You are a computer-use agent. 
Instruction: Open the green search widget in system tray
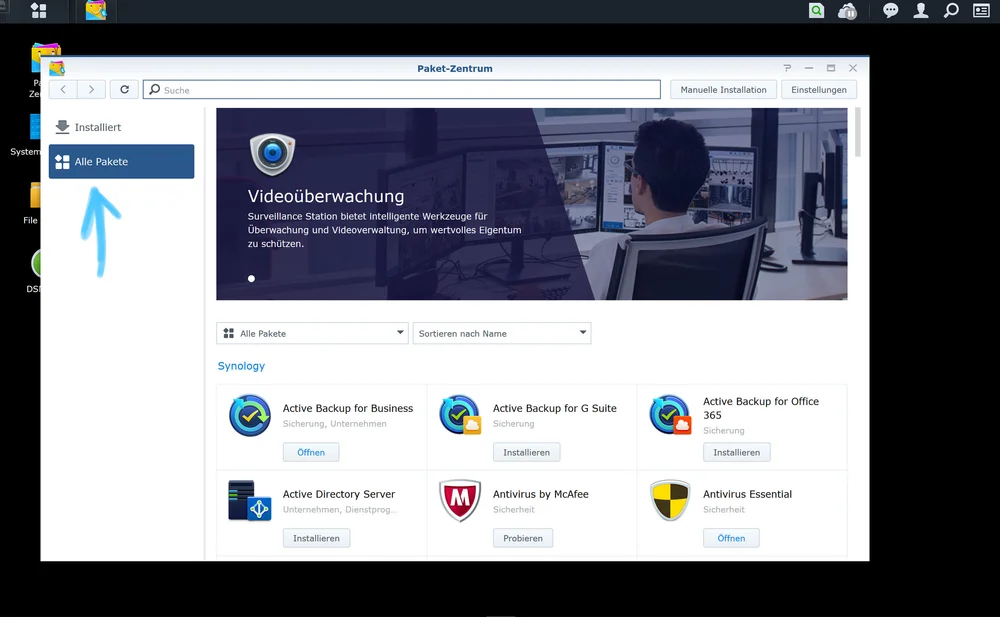[x=816, y=10]
